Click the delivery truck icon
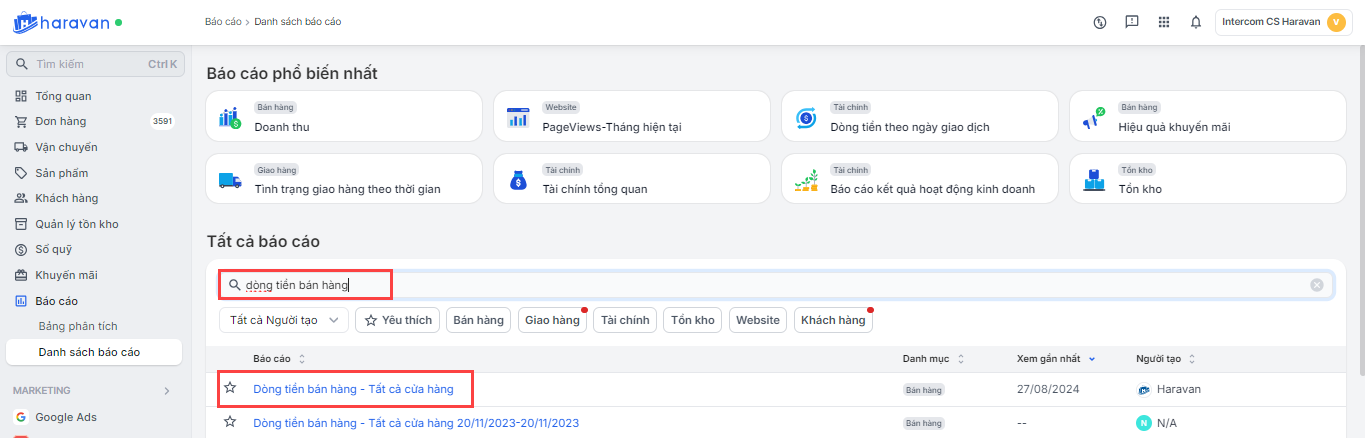Viewport: 1365px width, 438px height. click(230, 181)
